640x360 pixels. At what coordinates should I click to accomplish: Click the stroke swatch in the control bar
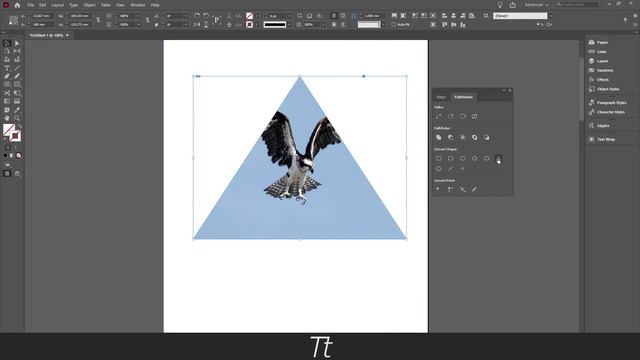click(249, 25)
